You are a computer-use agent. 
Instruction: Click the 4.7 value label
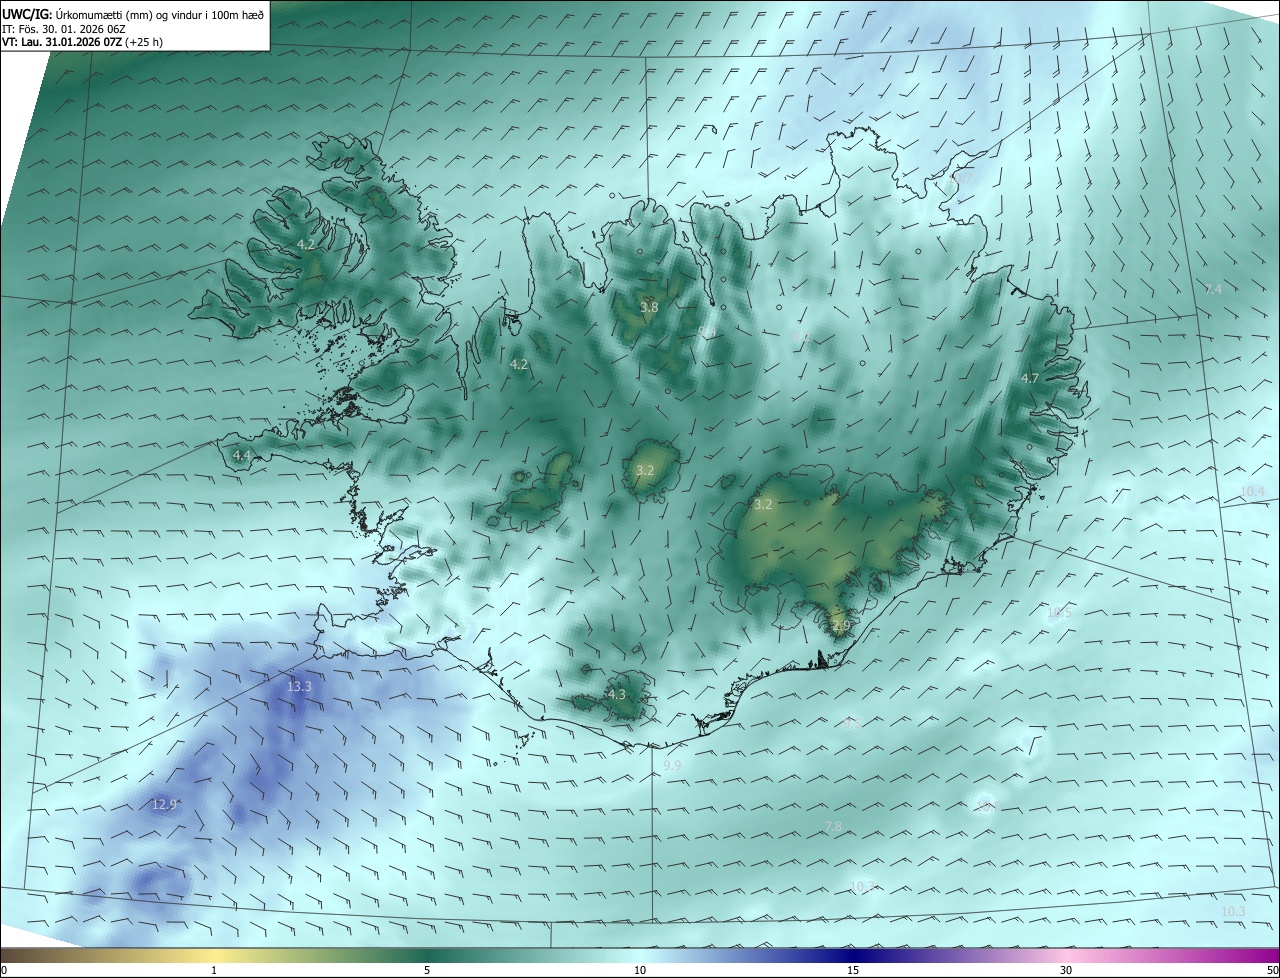pyautogui.click(x=1029, y=378)
